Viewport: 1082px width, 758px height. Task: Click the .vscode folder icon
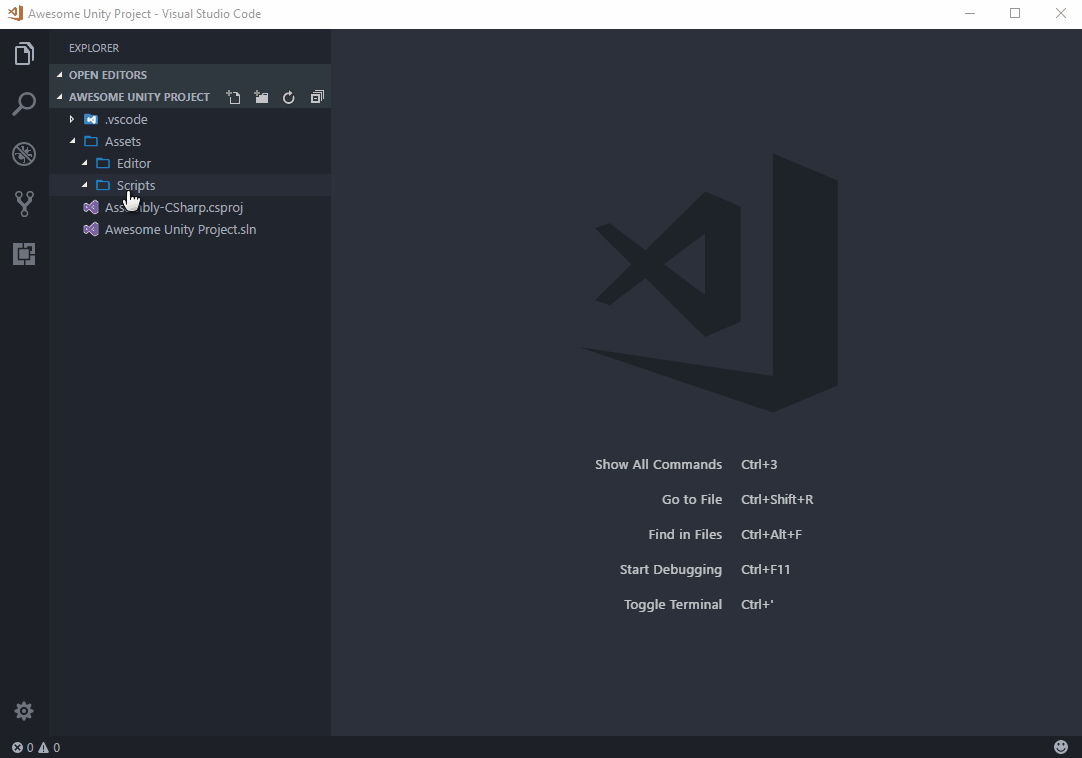91,119
